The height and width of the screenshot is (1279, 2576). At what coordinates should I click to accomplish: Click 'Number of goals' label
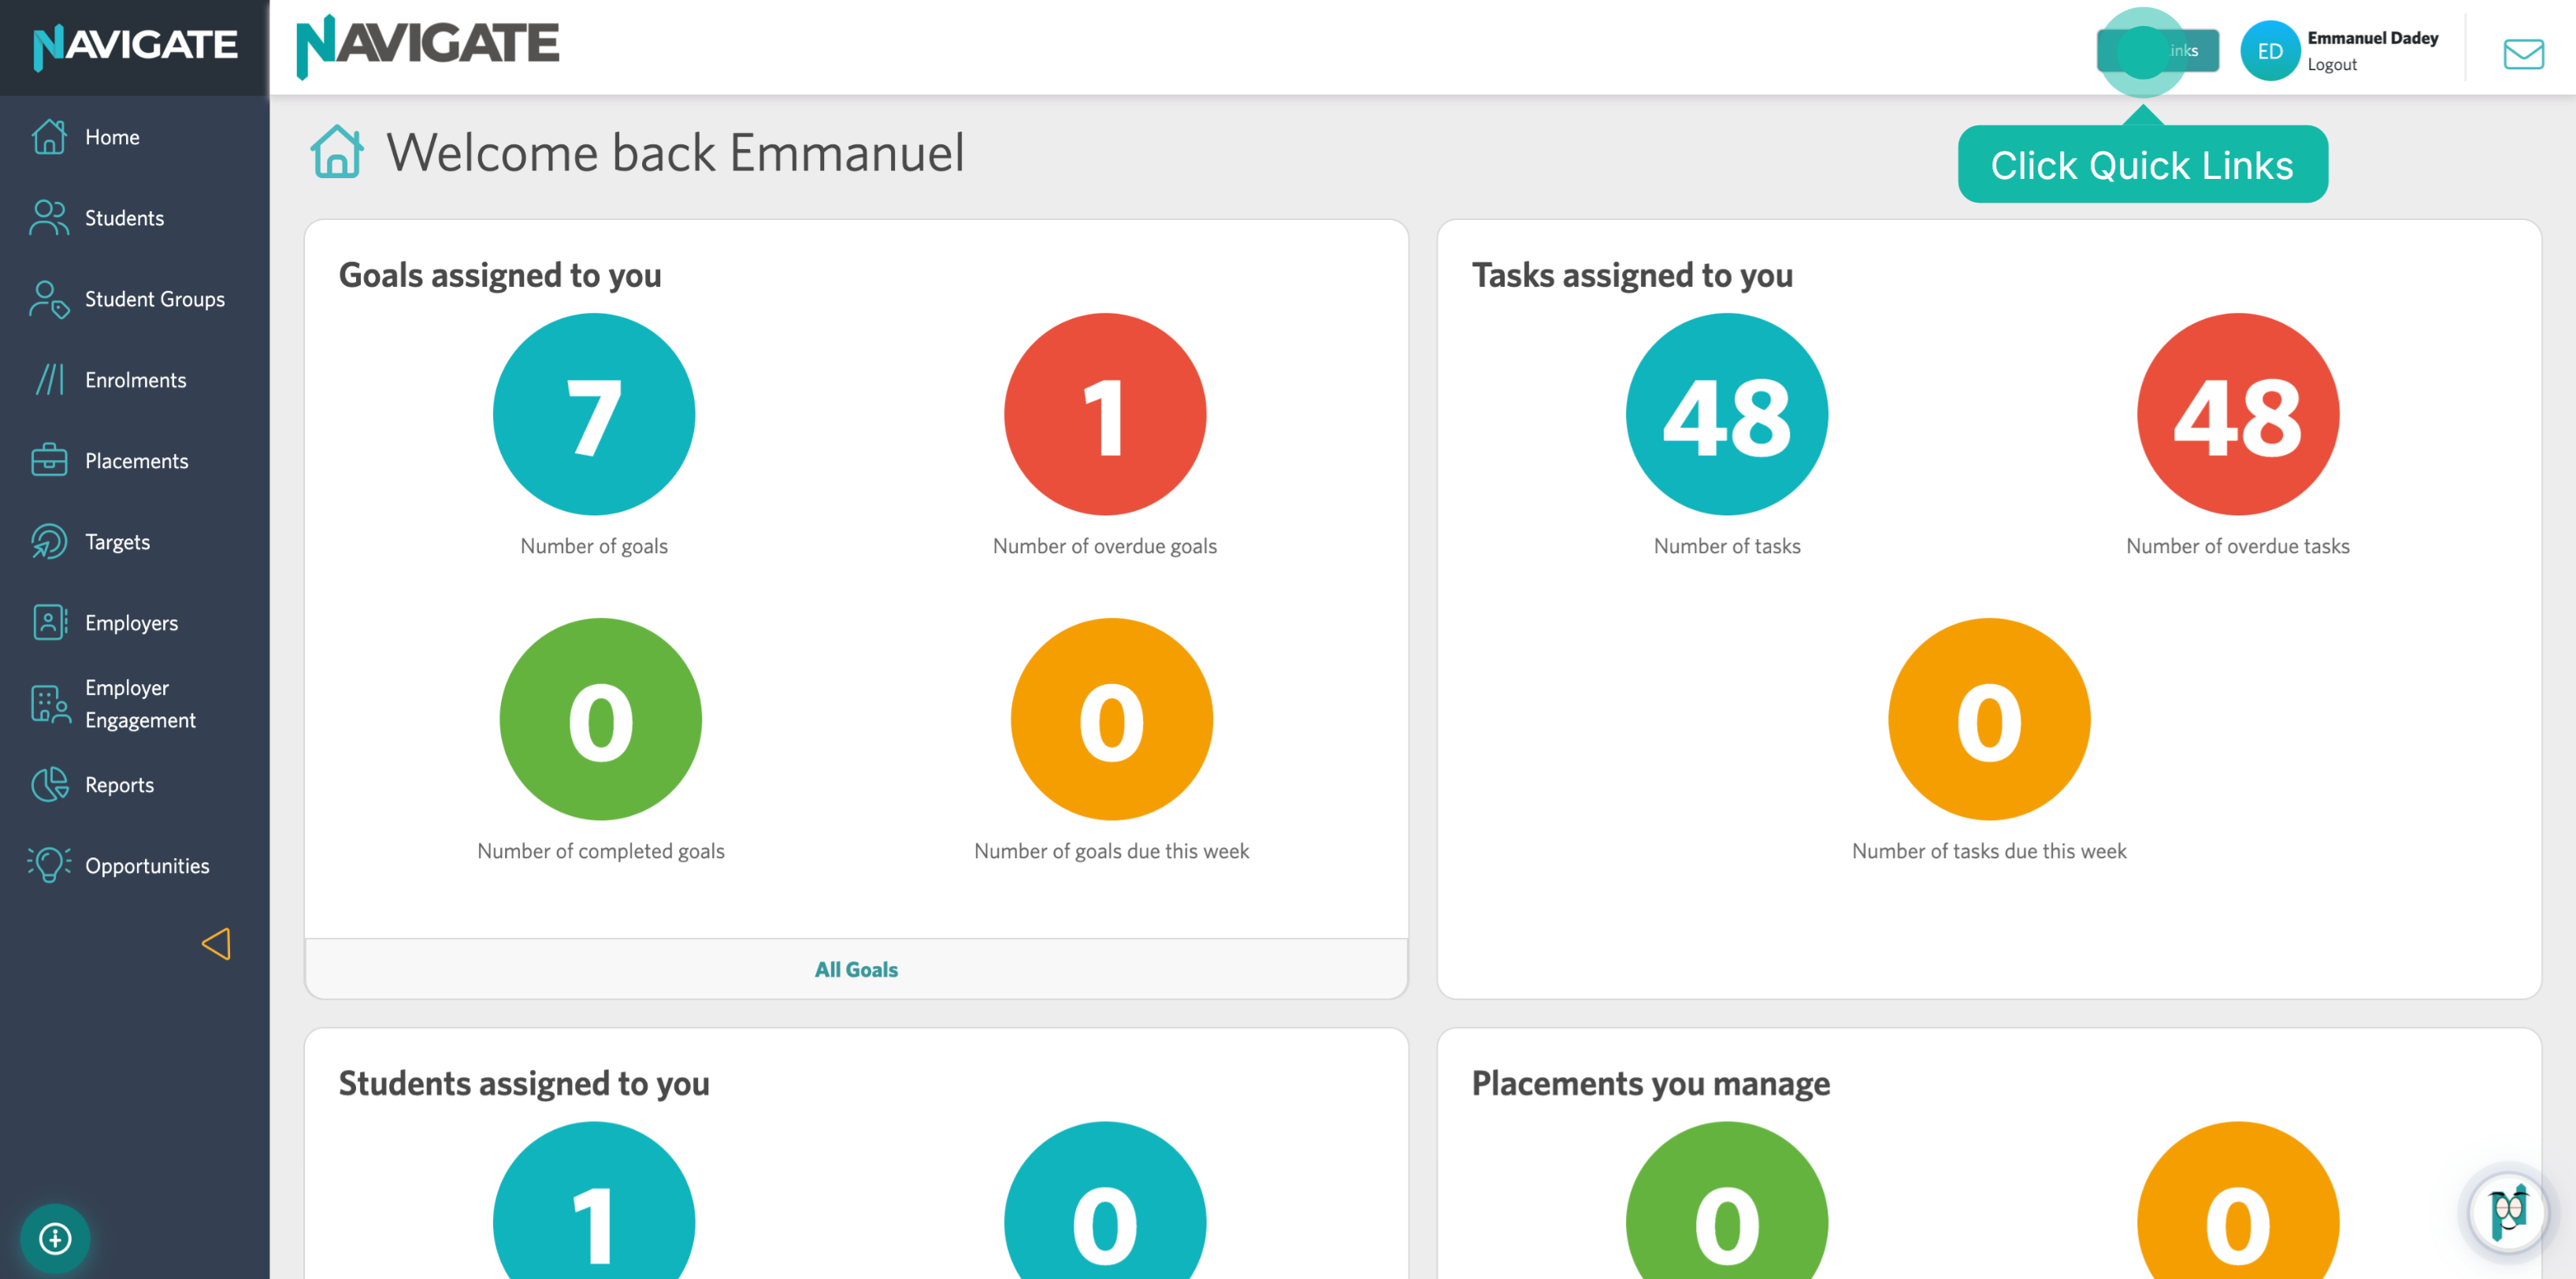click(x=594, y=546)
